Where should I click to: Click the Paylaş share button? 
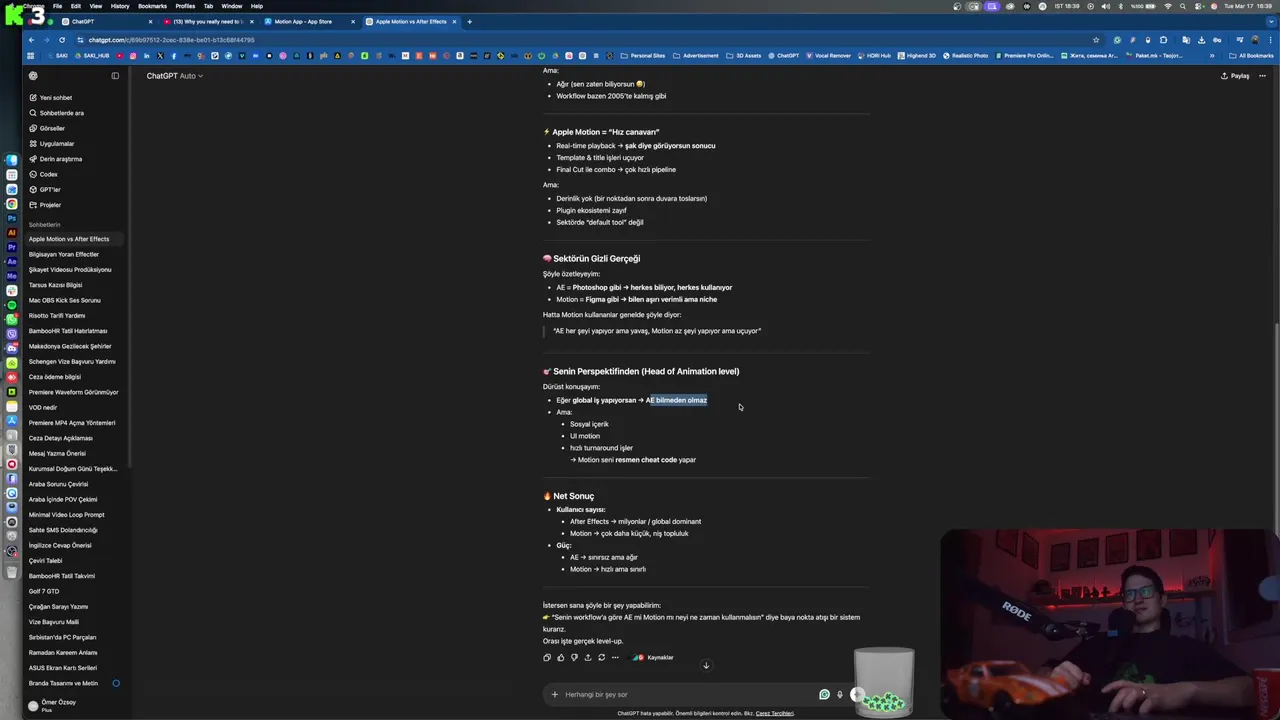tap(1235, 76)
